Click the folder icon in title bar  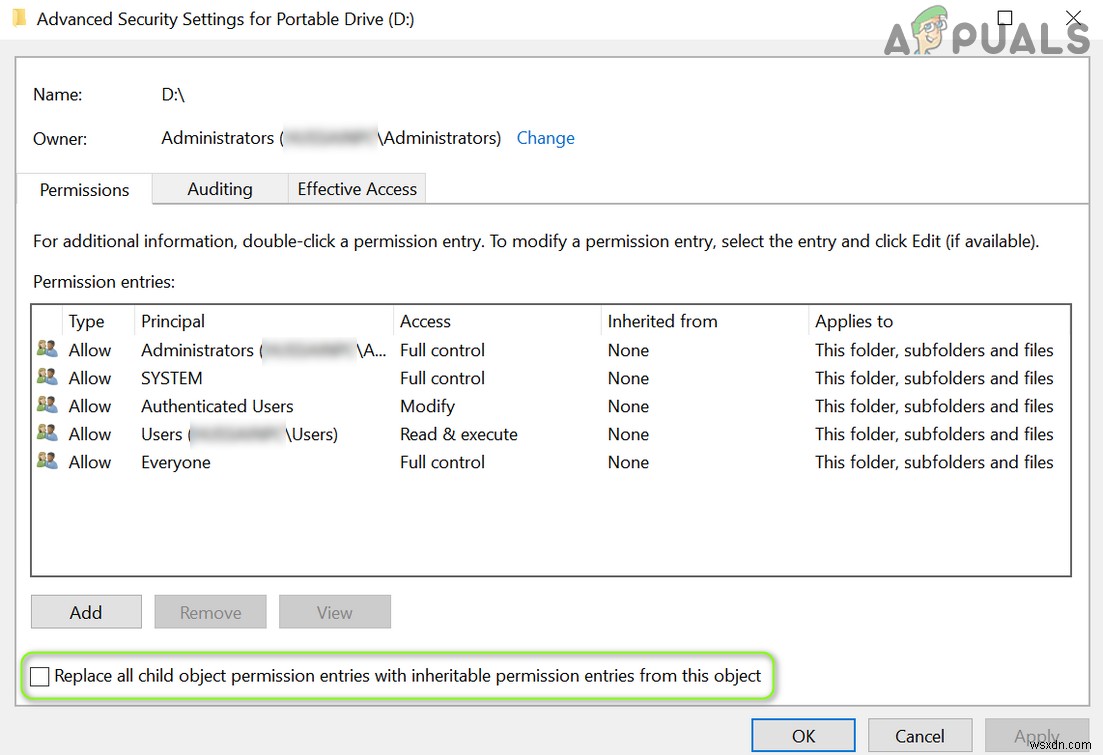(19, 19)
